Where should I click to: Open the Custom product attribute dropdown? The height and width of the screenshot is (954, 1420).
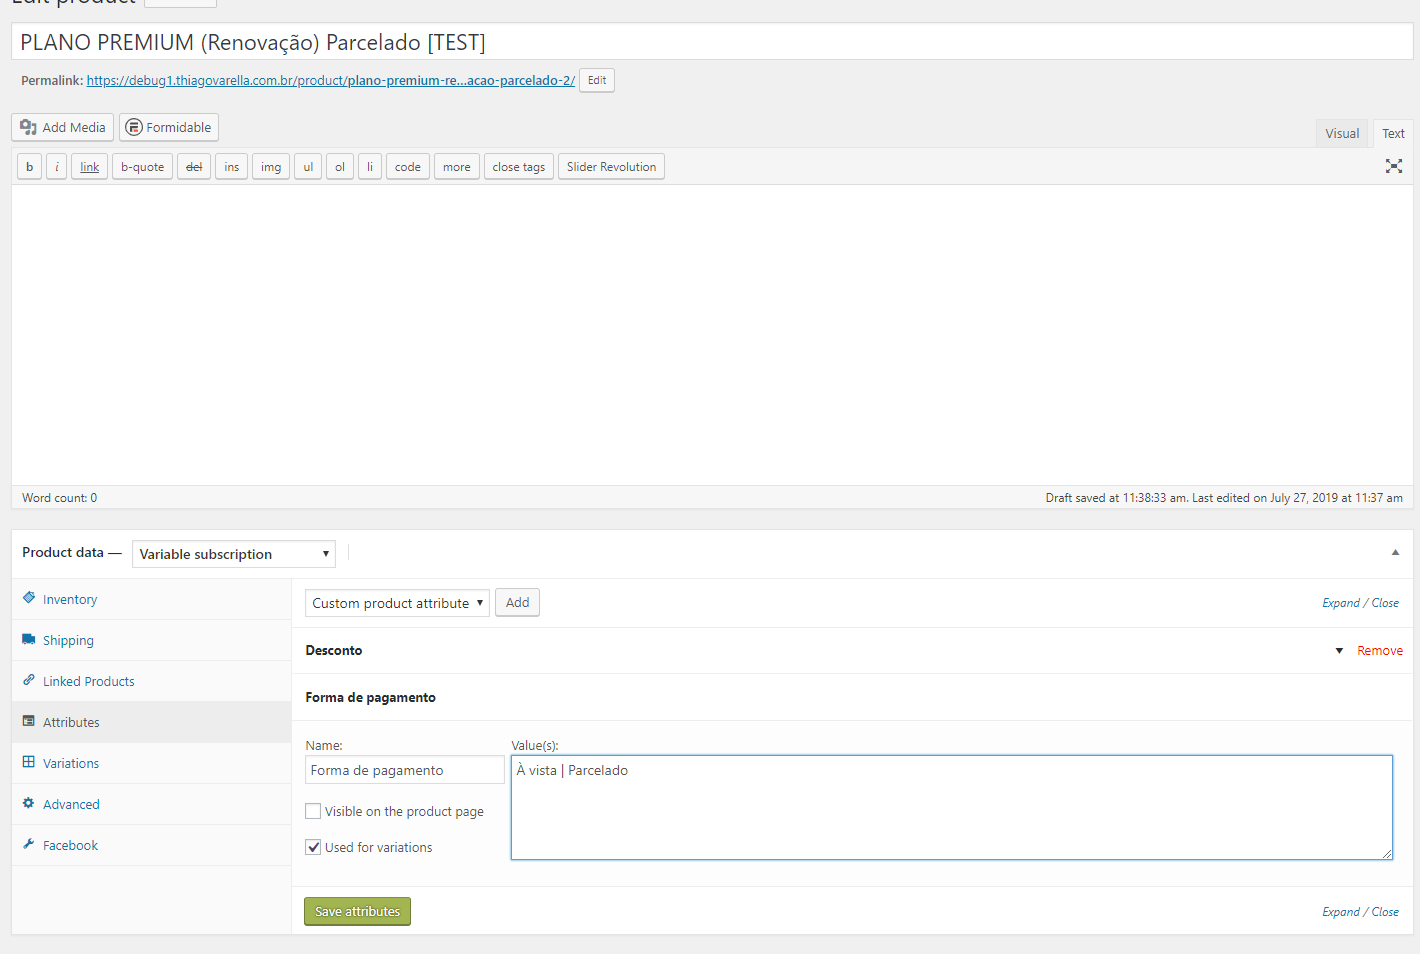tap(397, 603)
